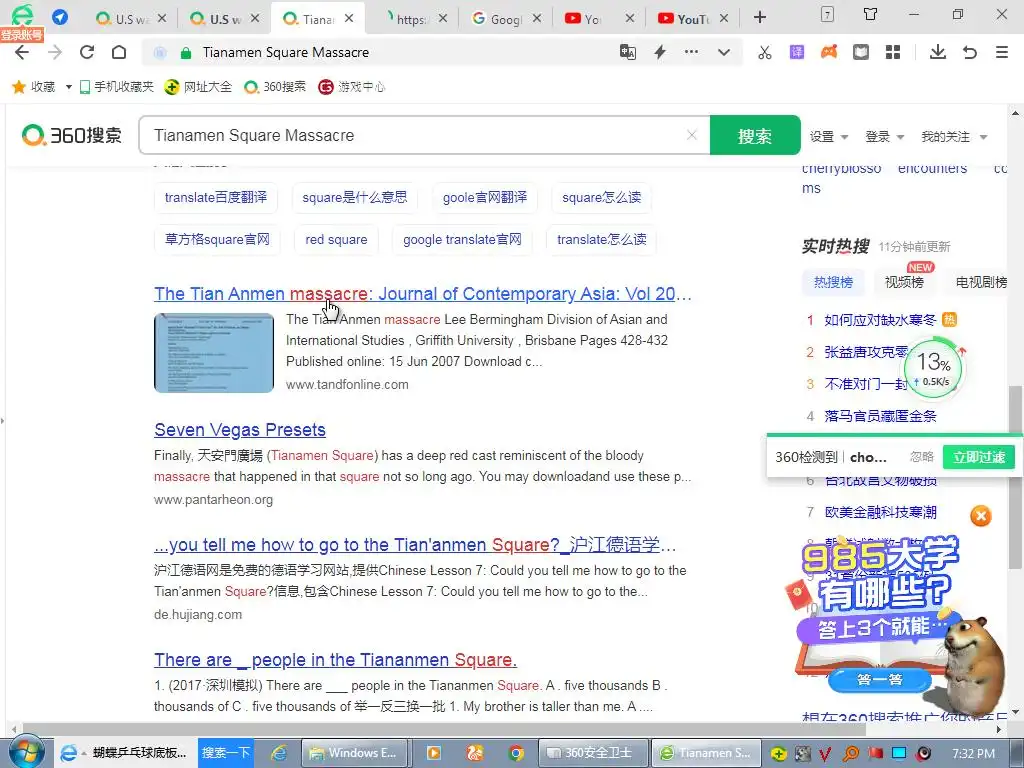Open hot search 如何应对缺水寒冬
Viewport: 1024px width, 768px height.
880,320
